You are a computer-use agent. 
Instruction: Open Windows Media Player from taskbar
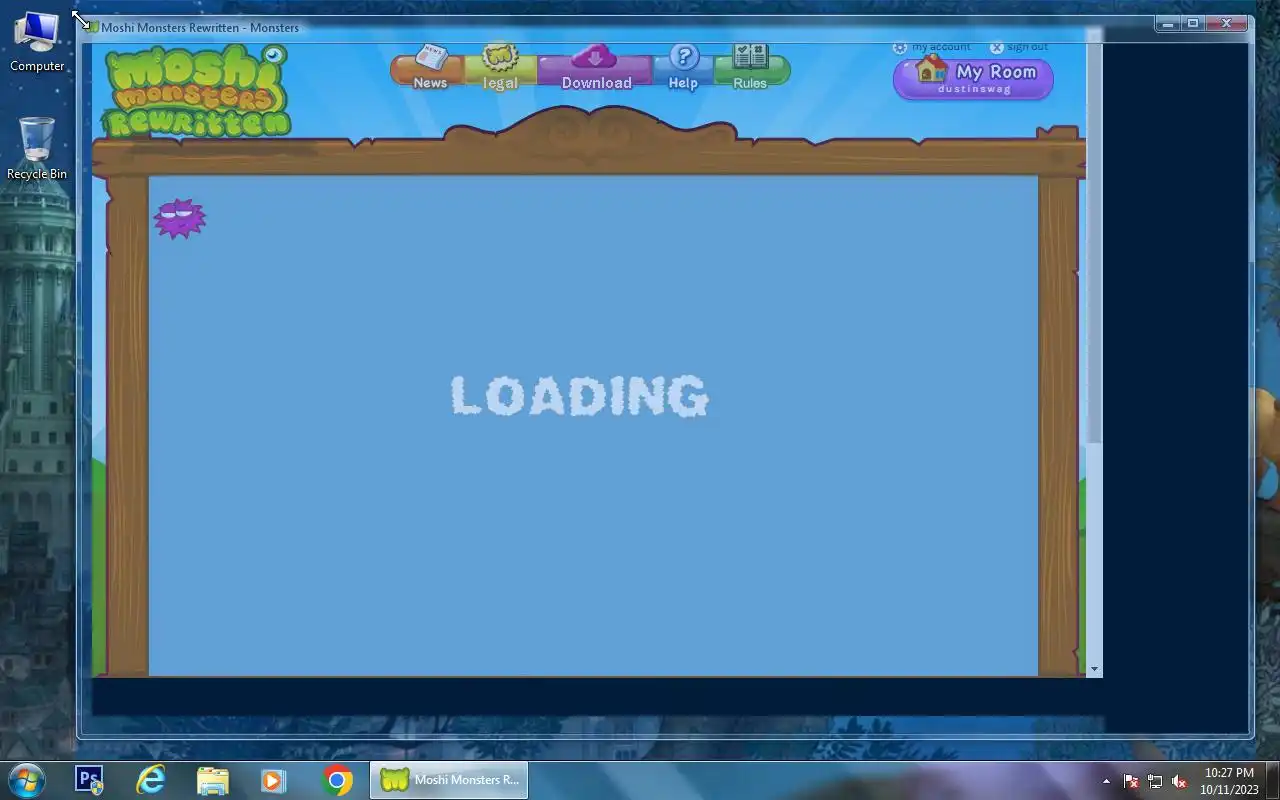click(x=274, y=780)
